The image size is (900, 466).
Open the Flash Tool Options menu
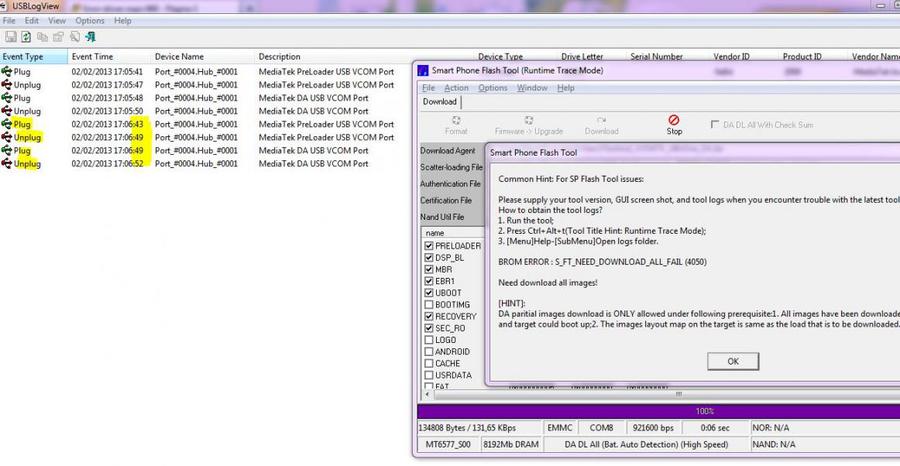[492, 88]
